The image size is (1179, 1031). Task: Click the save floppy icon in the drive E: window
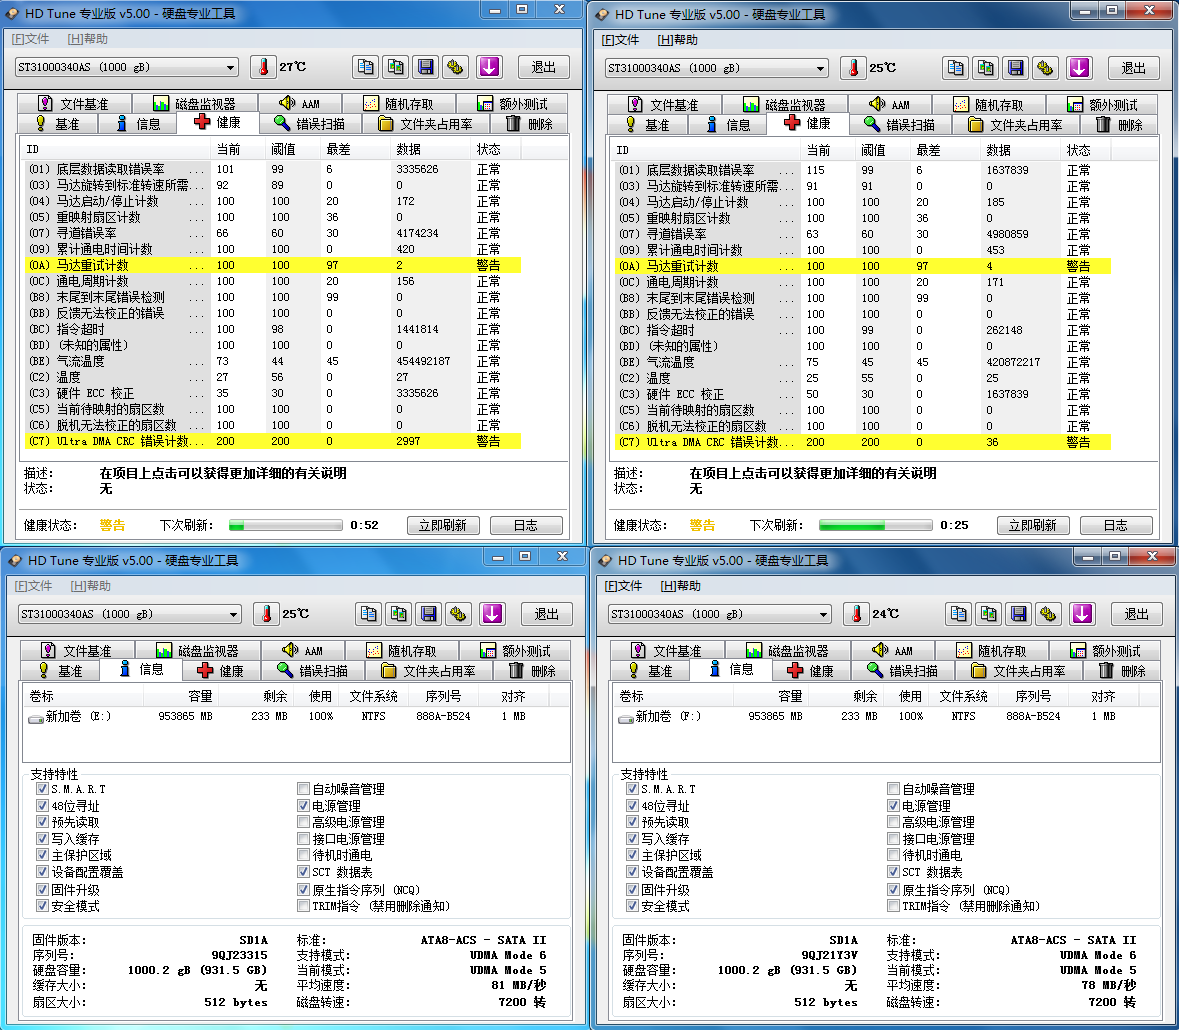tap(429, 614)
